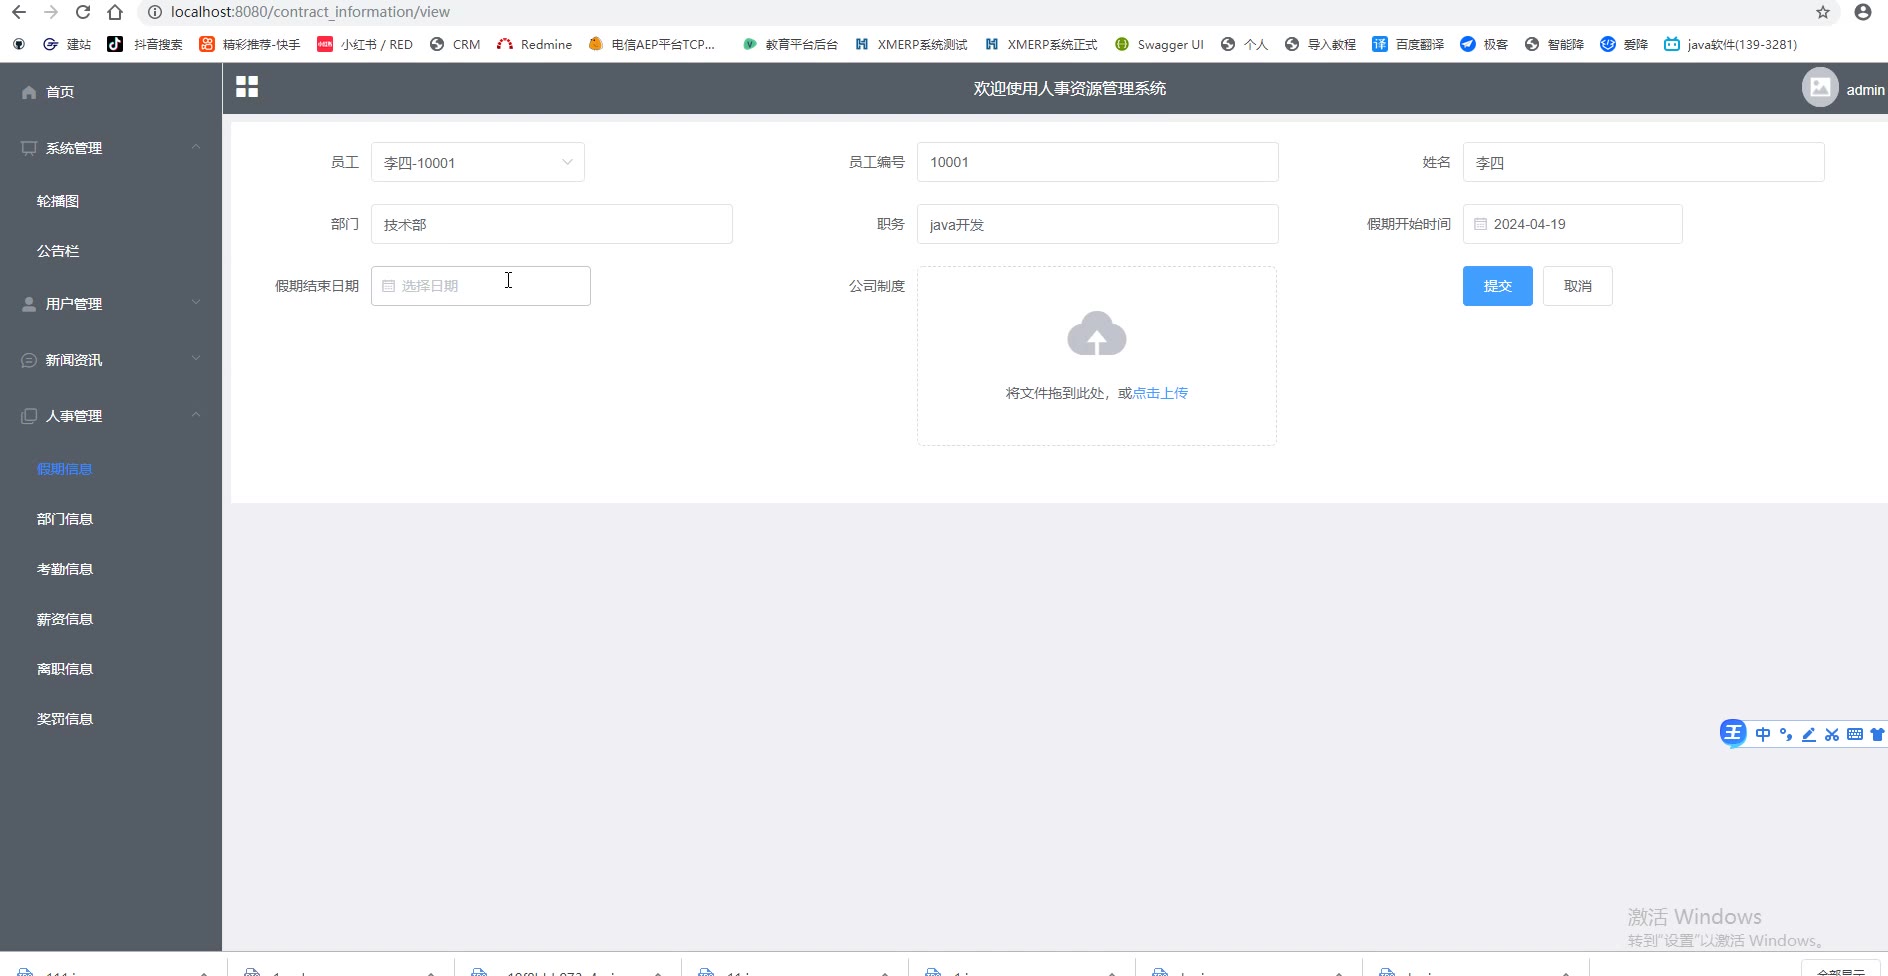
Task: Open the CRM bookmark
Action: 455,44
